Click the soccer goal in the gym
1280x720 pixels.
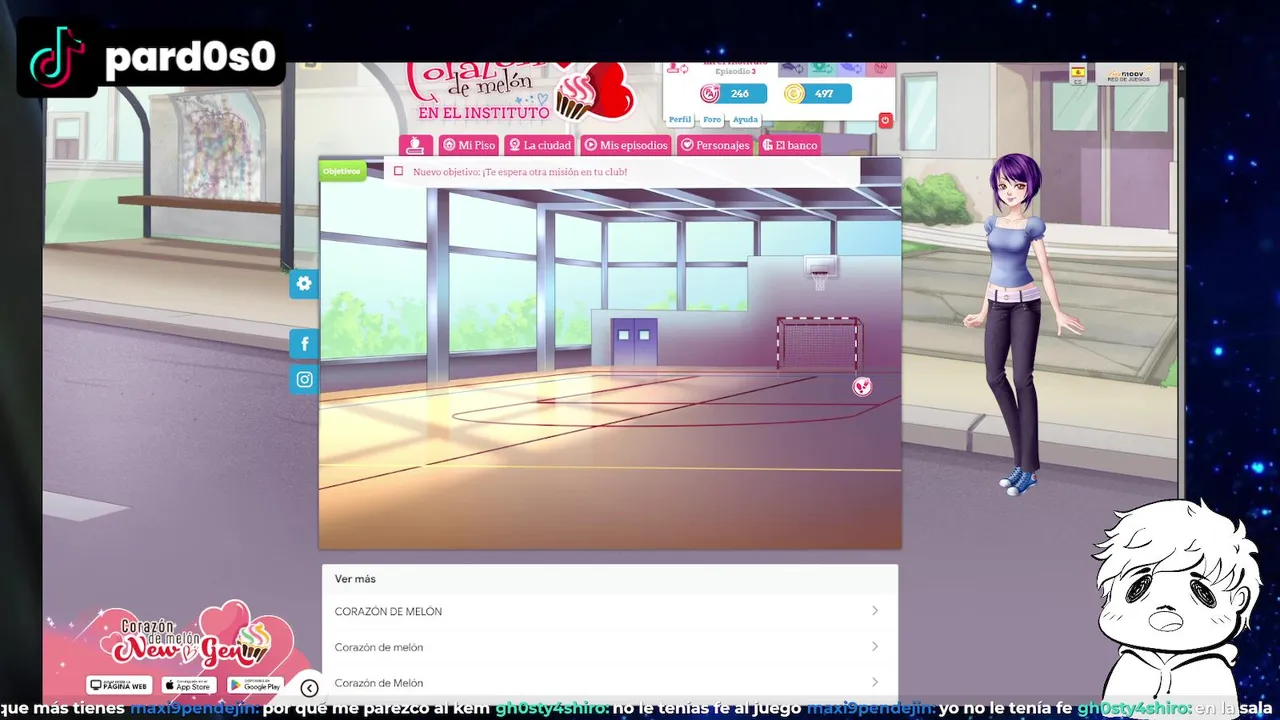click(x=819, y=343)
